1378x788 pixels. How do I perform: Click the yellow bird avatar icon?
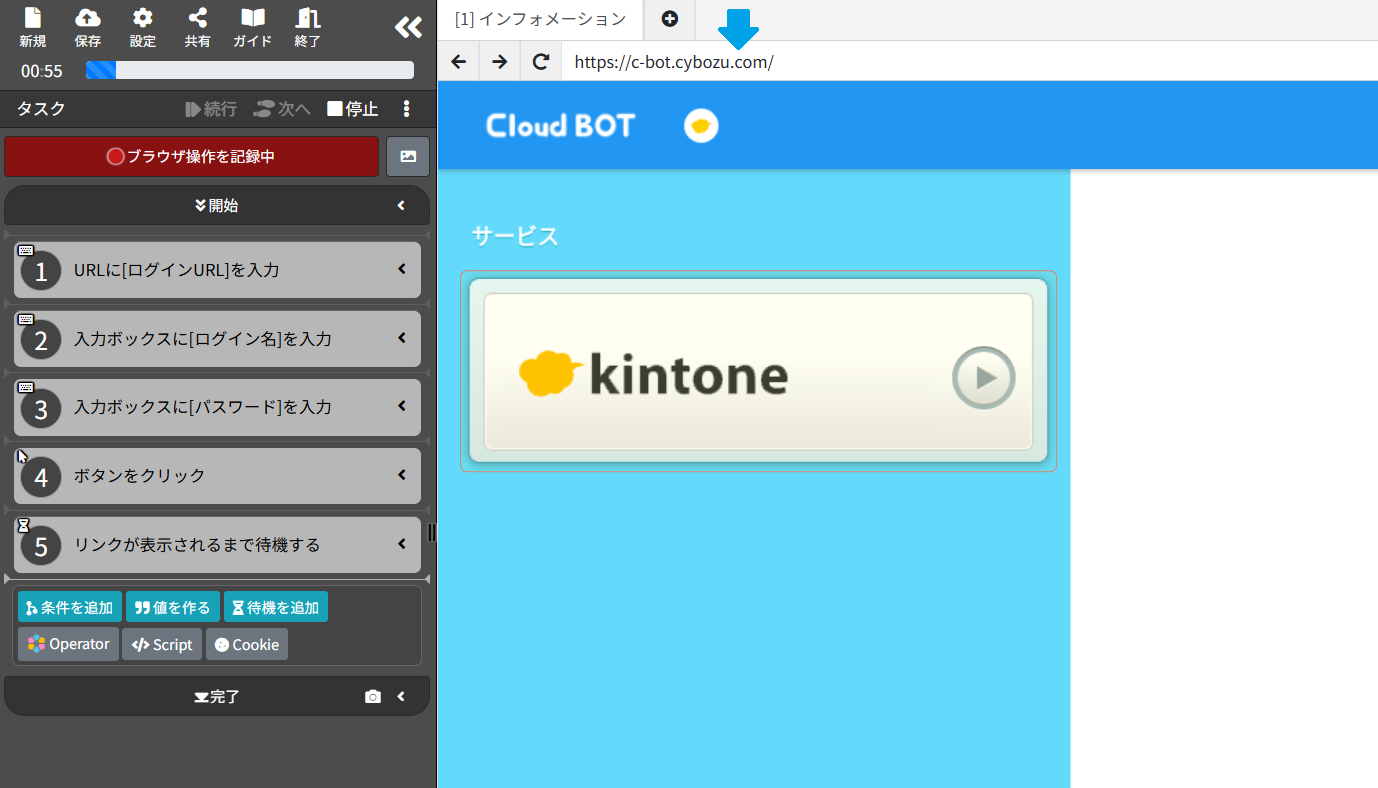point(701,126)
